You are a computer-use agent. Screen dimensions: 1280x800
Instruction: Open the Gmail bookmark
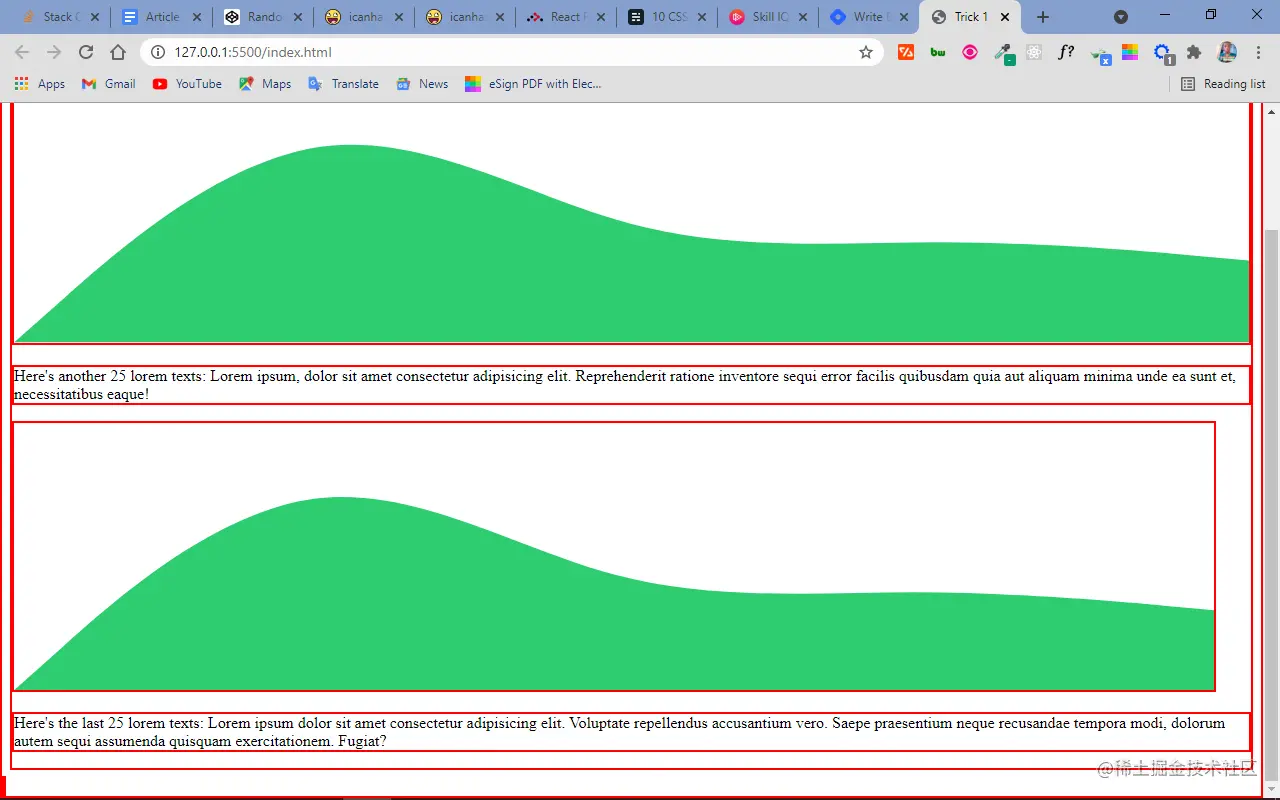tap(108, 84)
